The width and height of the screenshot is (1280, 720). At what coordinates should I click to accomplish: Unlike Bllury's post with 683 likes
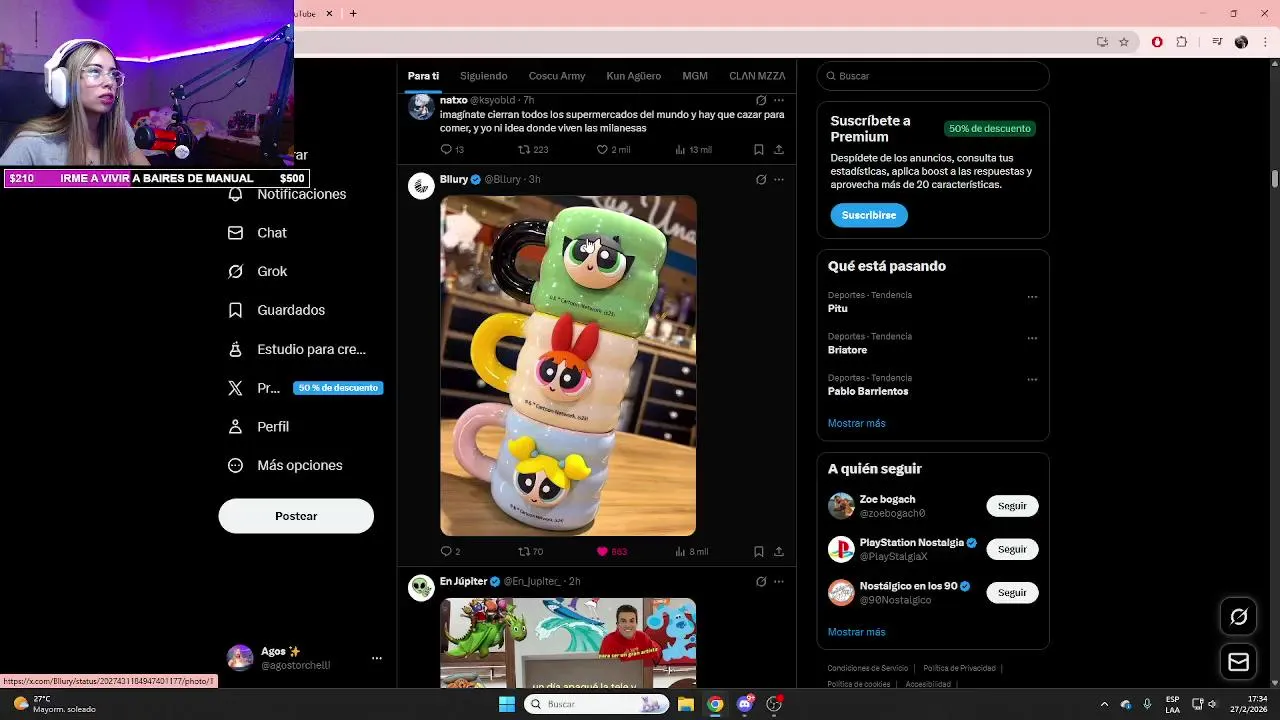[602, 551]
